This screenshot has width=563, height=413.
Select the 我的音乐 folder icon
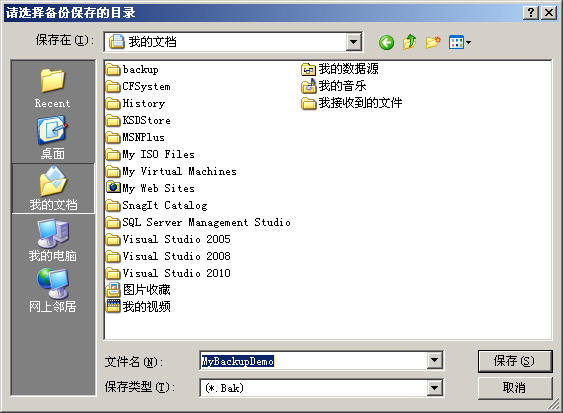coord(308,86)
